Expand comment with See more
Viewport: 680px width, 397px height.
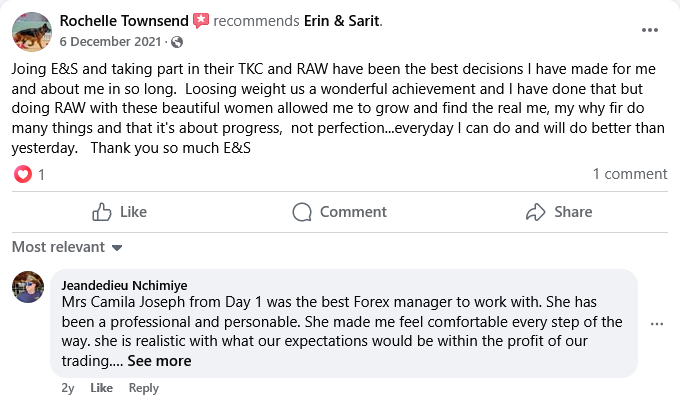tap(159, 361)
